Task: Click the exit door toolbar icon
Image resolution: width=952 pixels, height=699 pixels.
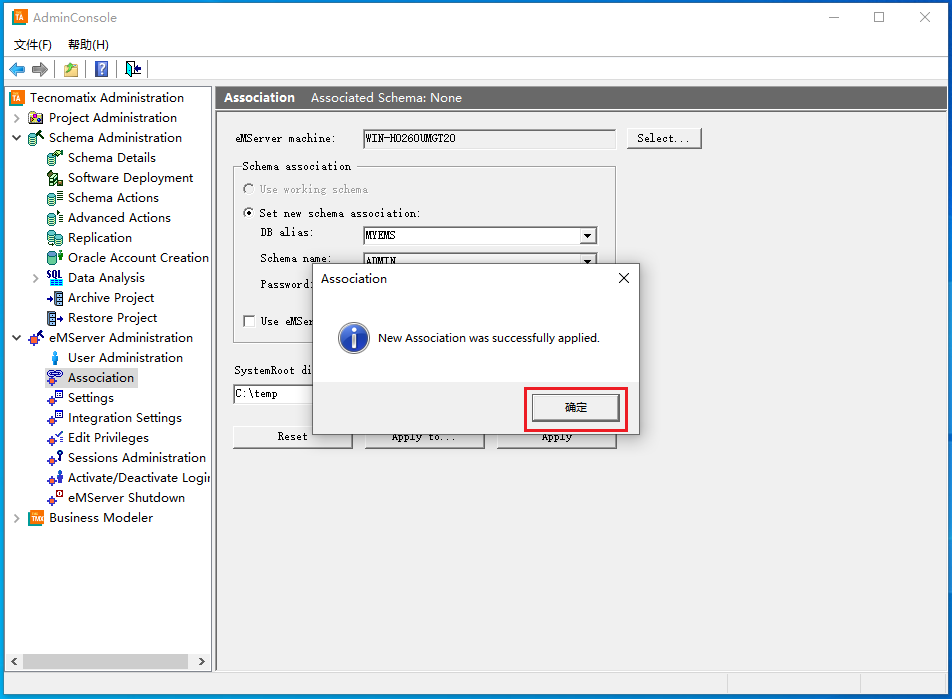Action: tap(133, 69)
